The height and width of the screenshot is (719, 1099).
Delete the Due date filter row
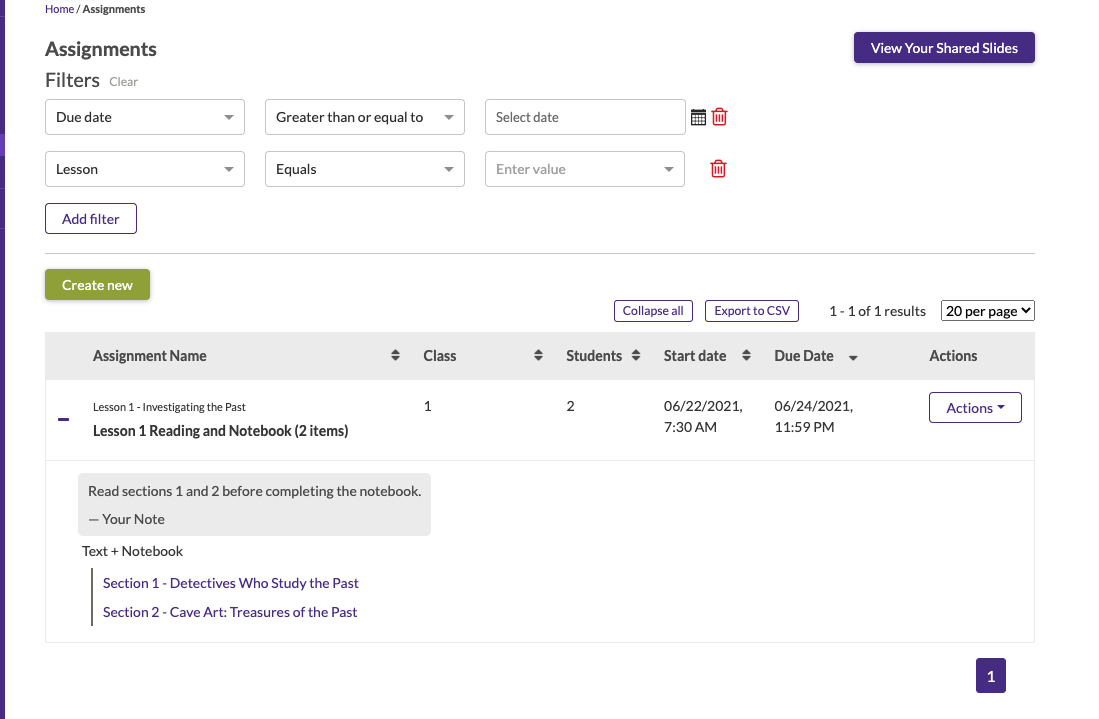click(719, 117)
